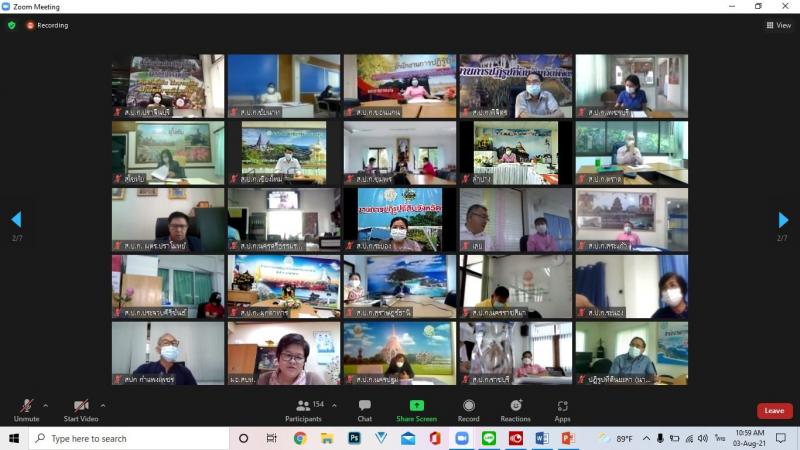800x450 pixels.
Task: Open the Mail app from the taskbar
Action: 408,438
